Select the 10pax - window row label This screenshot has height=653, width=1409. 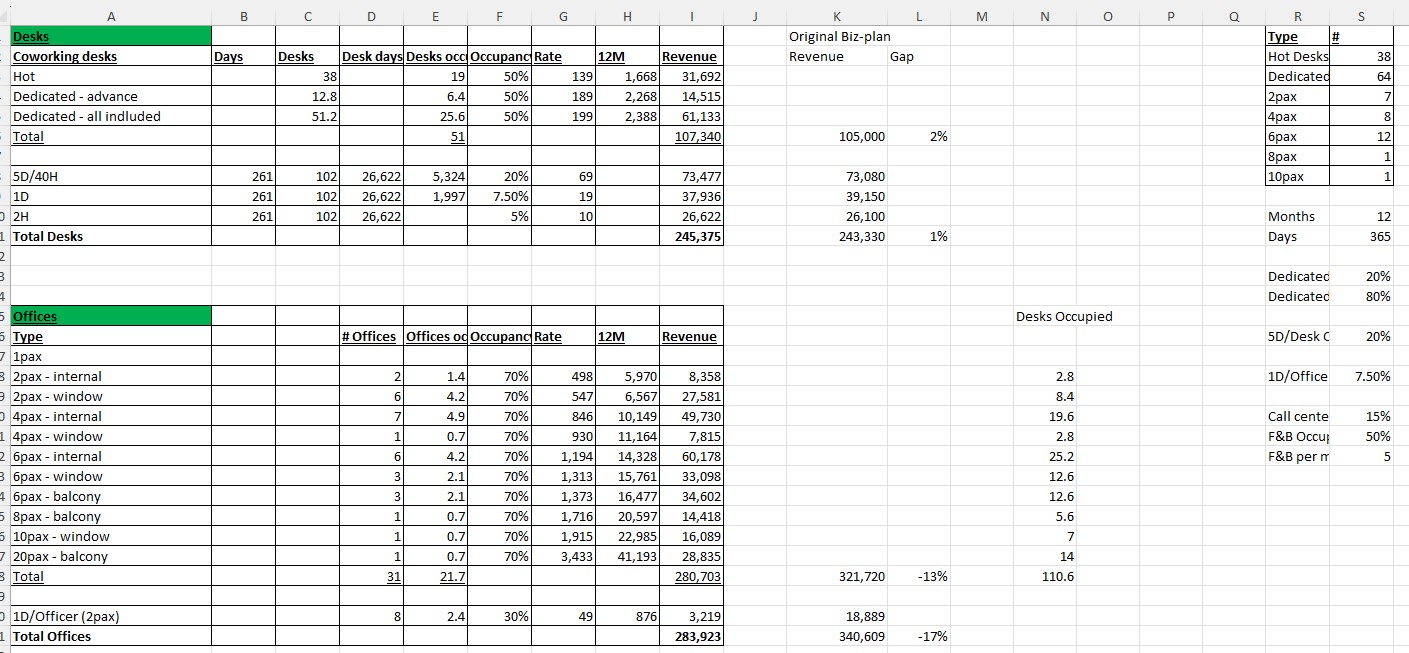pyautogui.click(x=111, y=536)
